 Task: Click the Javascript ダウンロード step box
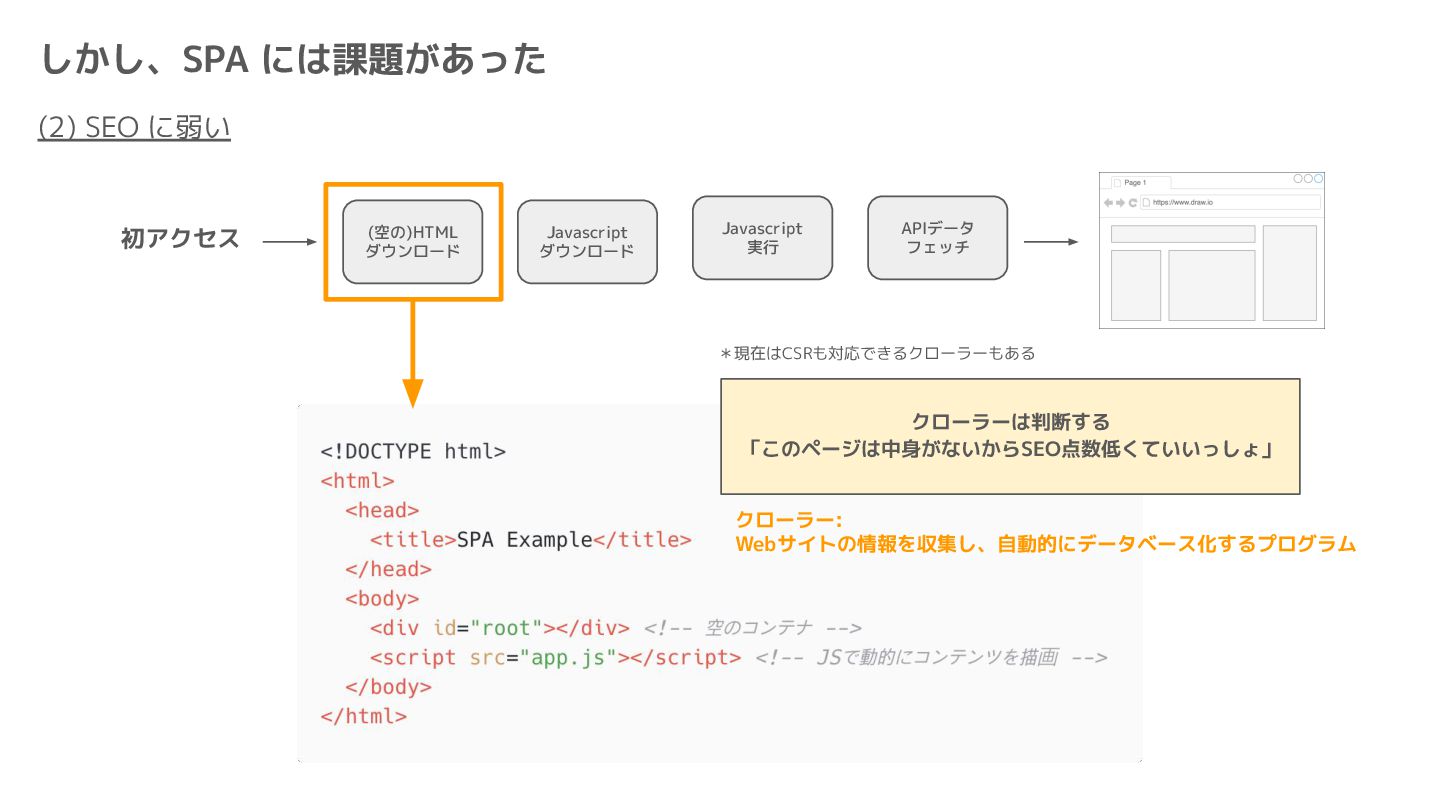pyautogui.click(x=587, y=241)
